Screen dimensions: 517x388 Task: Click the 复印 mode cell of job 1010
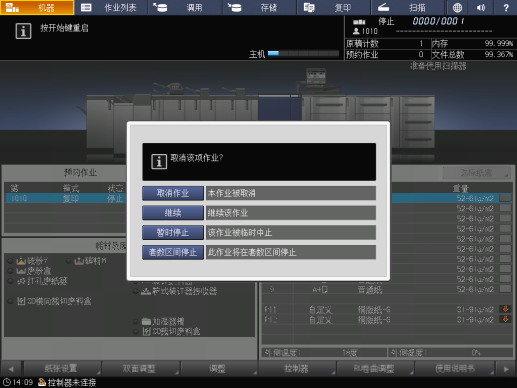tap(71, 199)
